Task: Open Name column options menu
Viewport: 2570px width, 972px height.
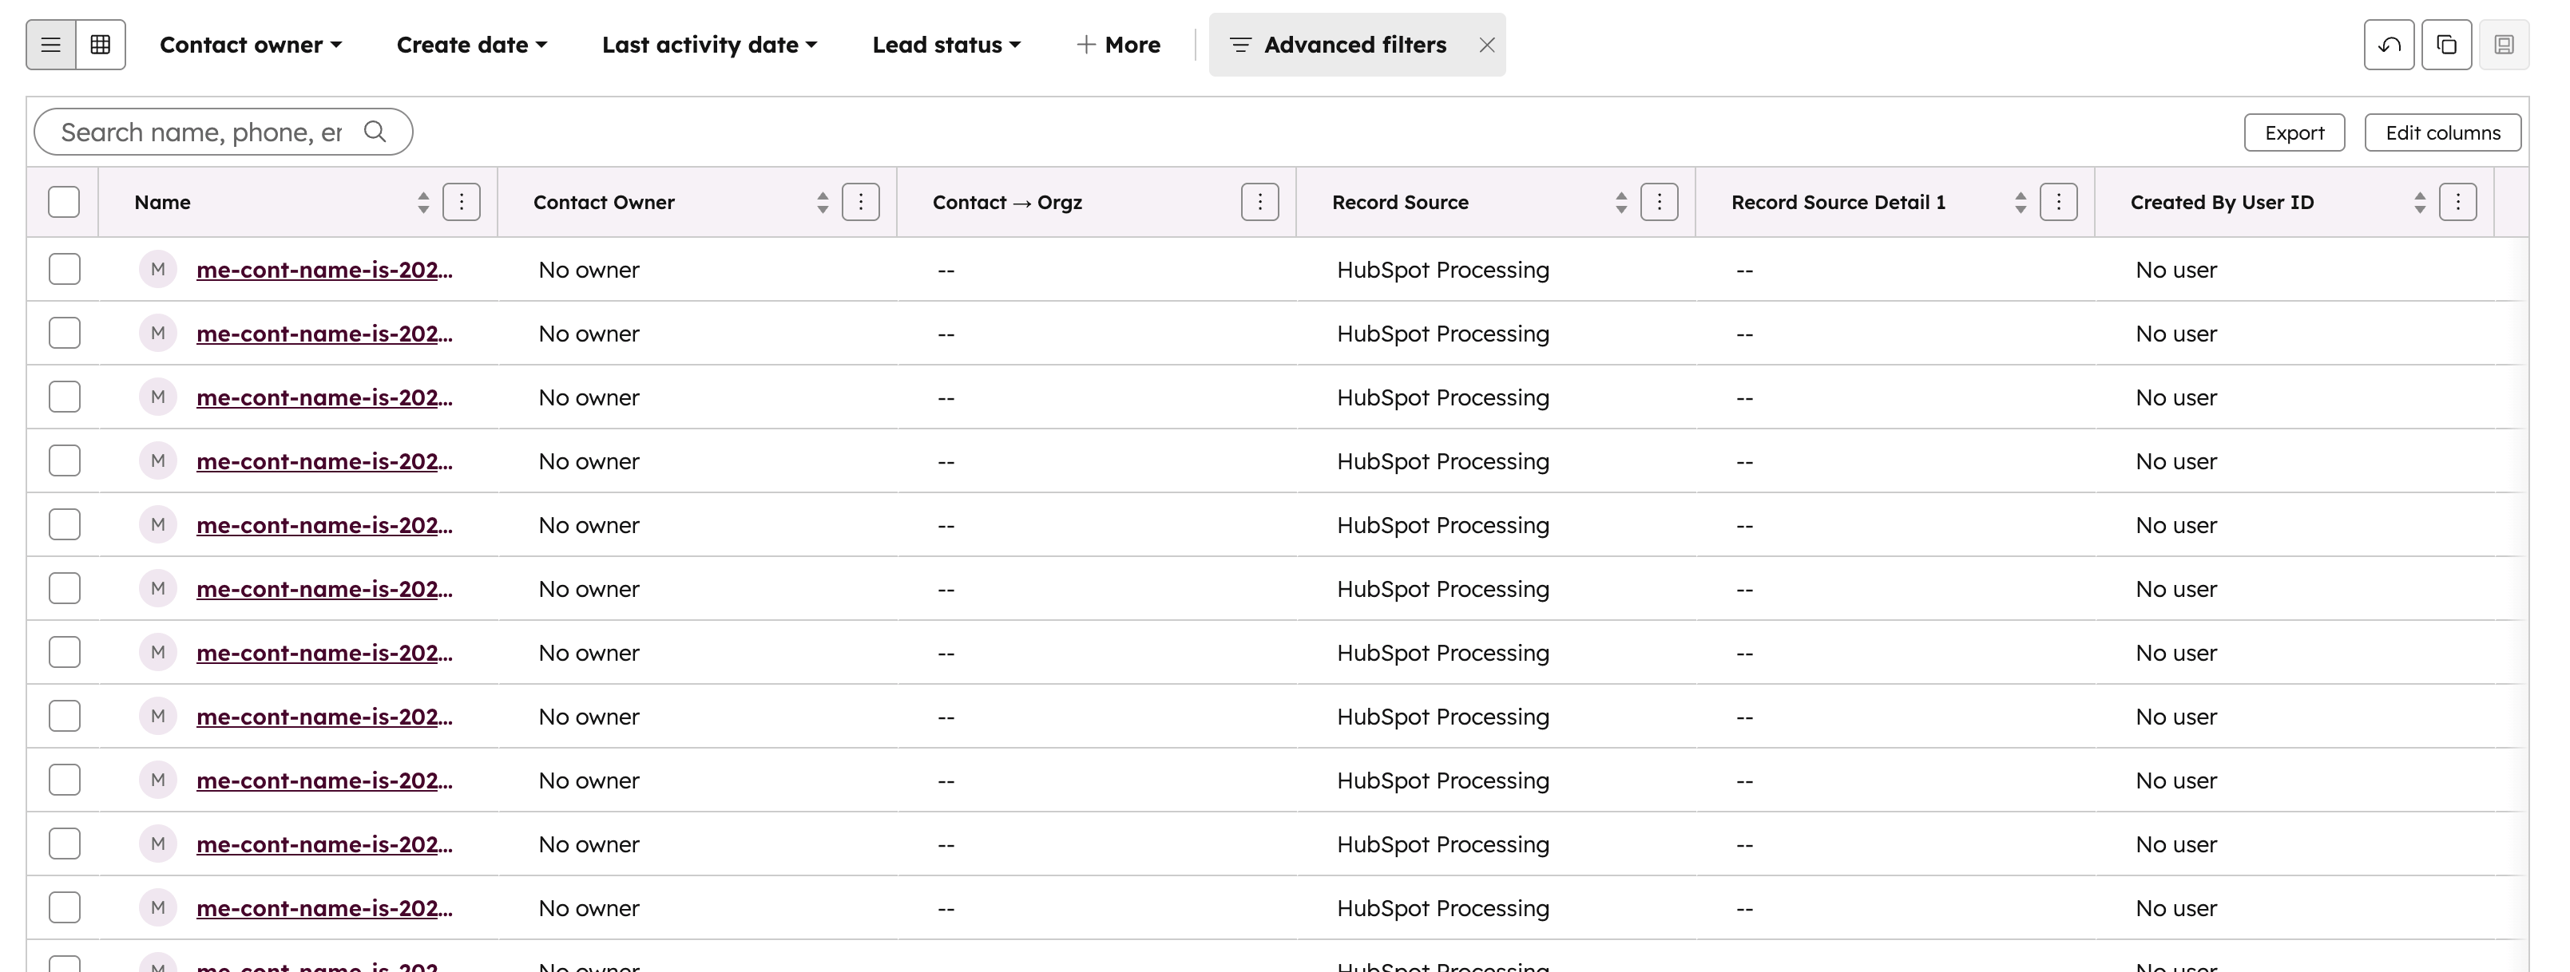Action: [x=461, y=202]
